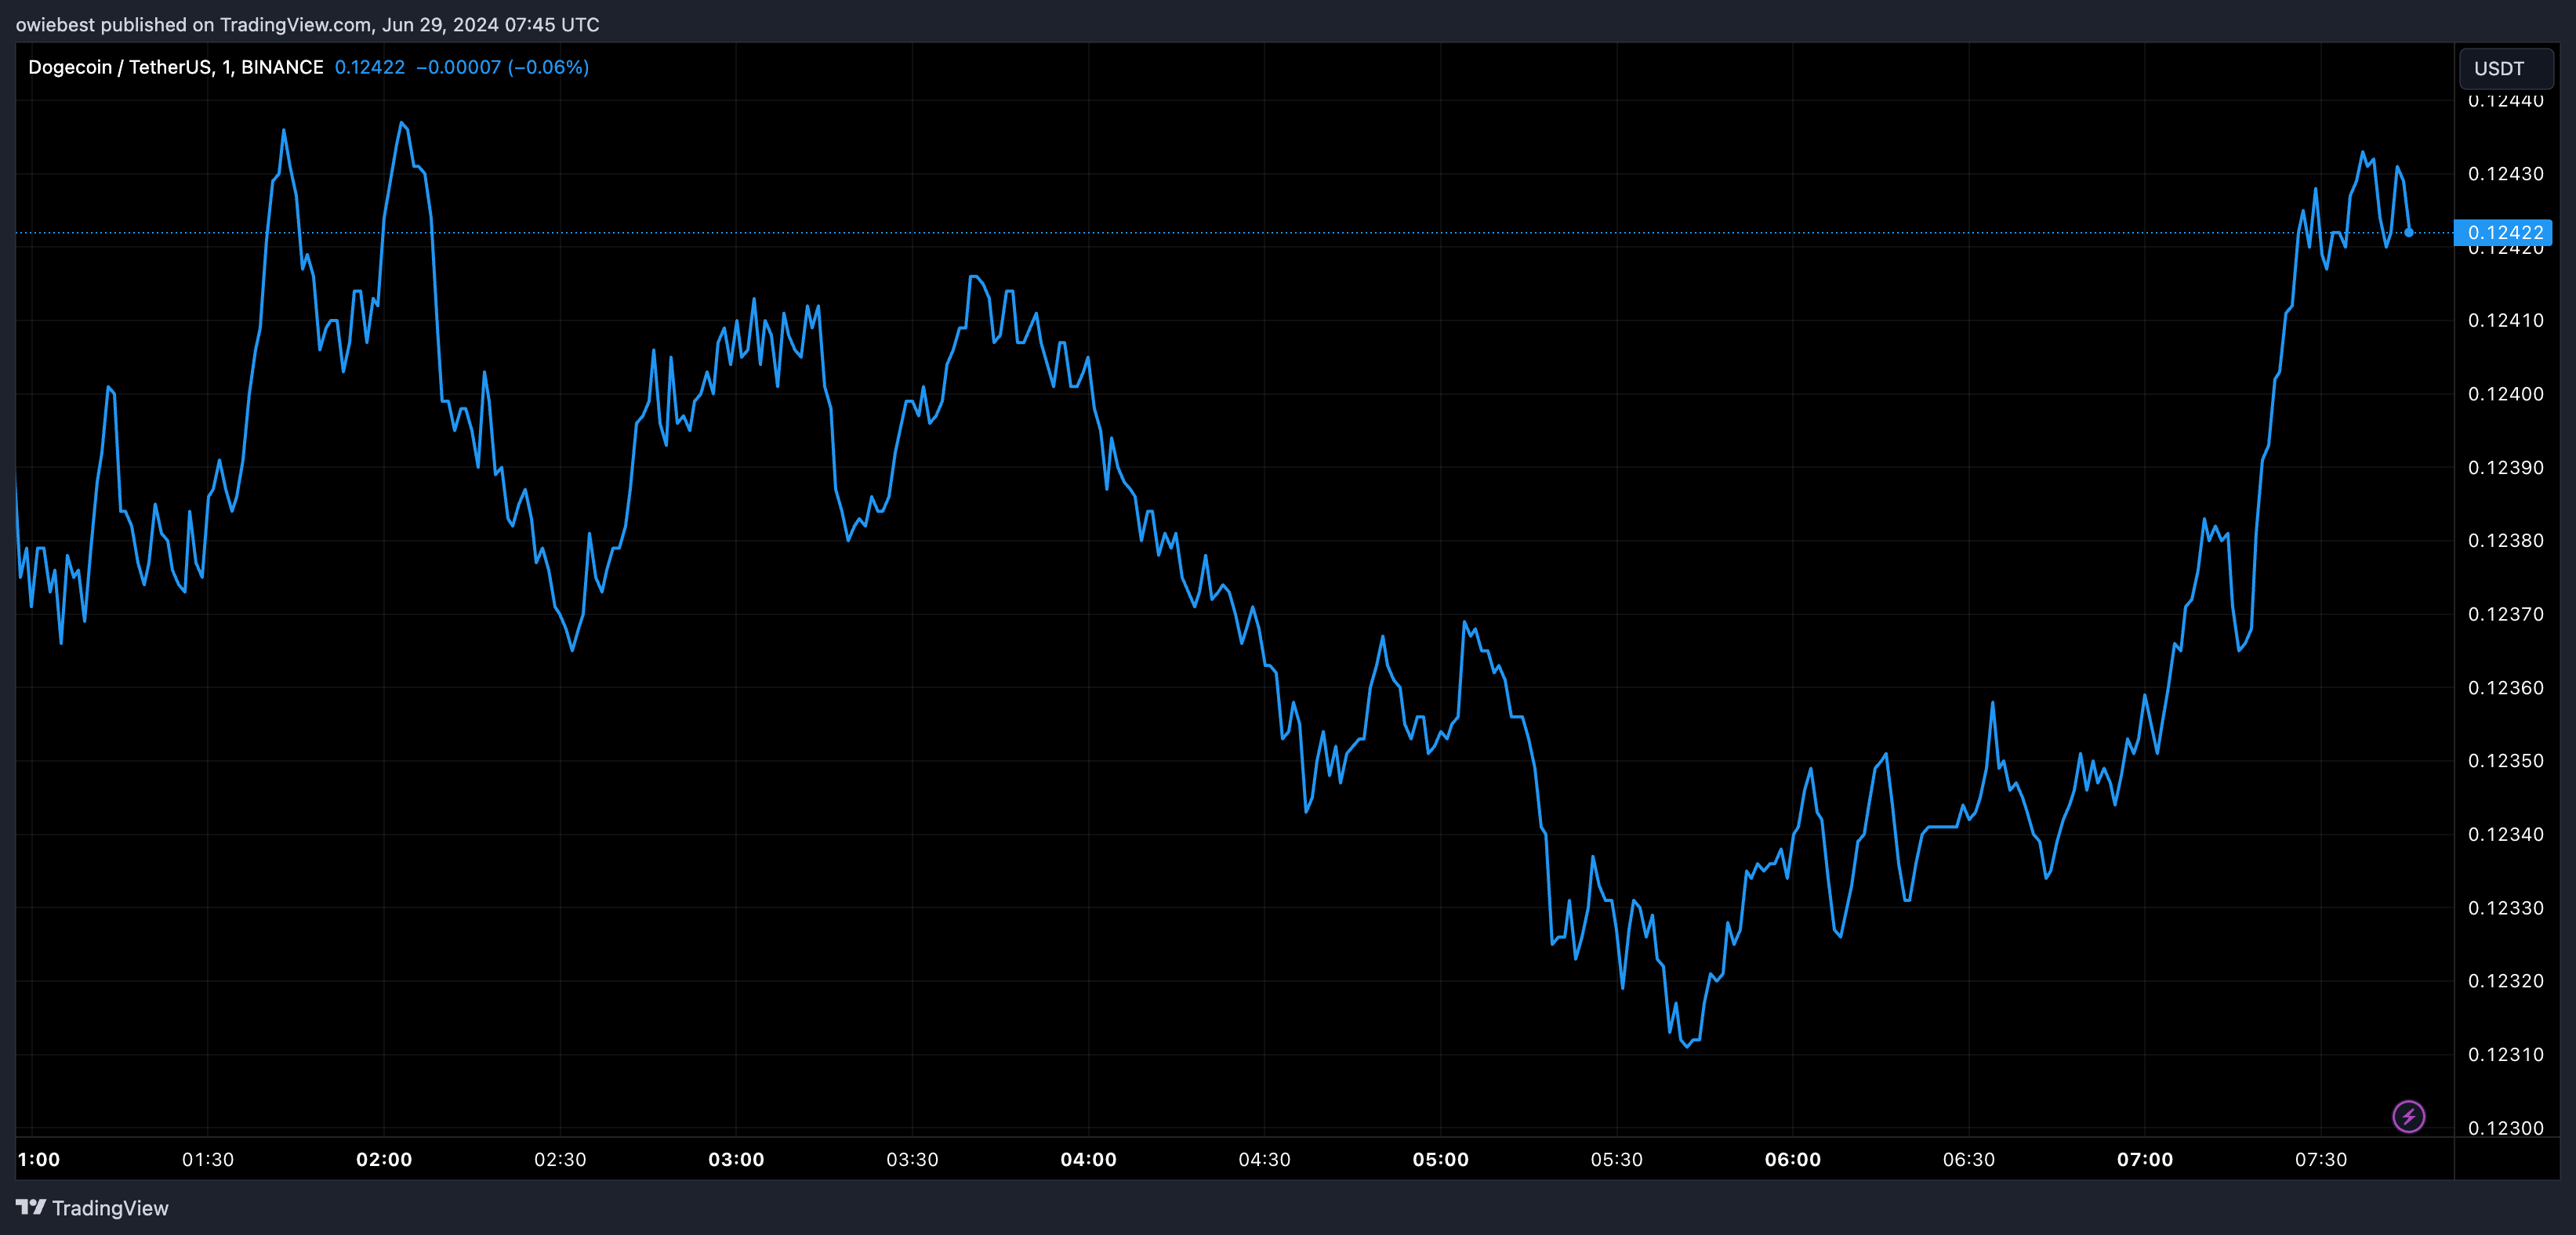2576x1235 pixels.
Task: Open the USDT currency selector
Action: click(x=2506, y=68)
